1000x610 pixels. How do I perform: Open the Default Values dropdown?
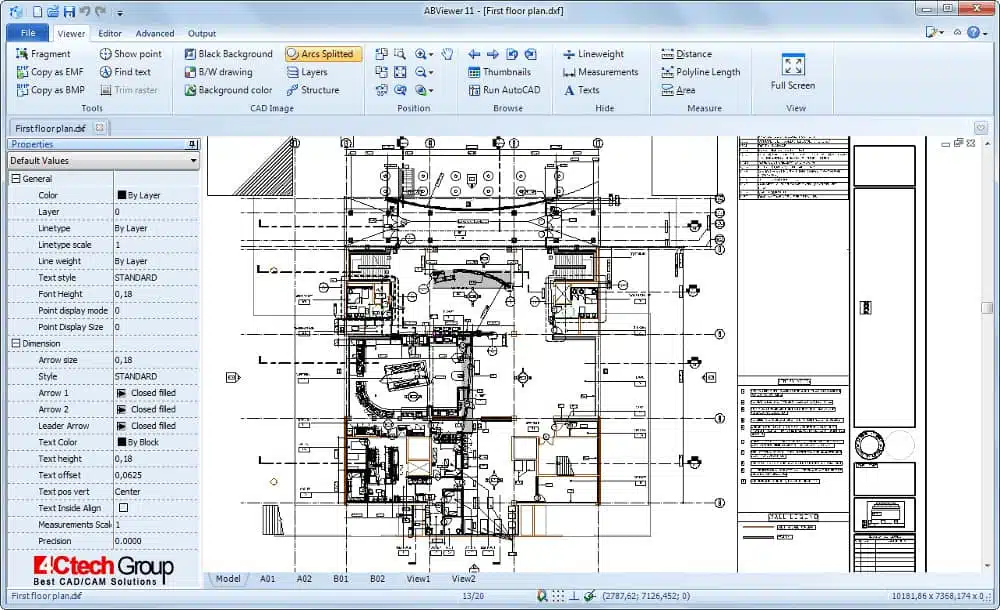point(102,160)
